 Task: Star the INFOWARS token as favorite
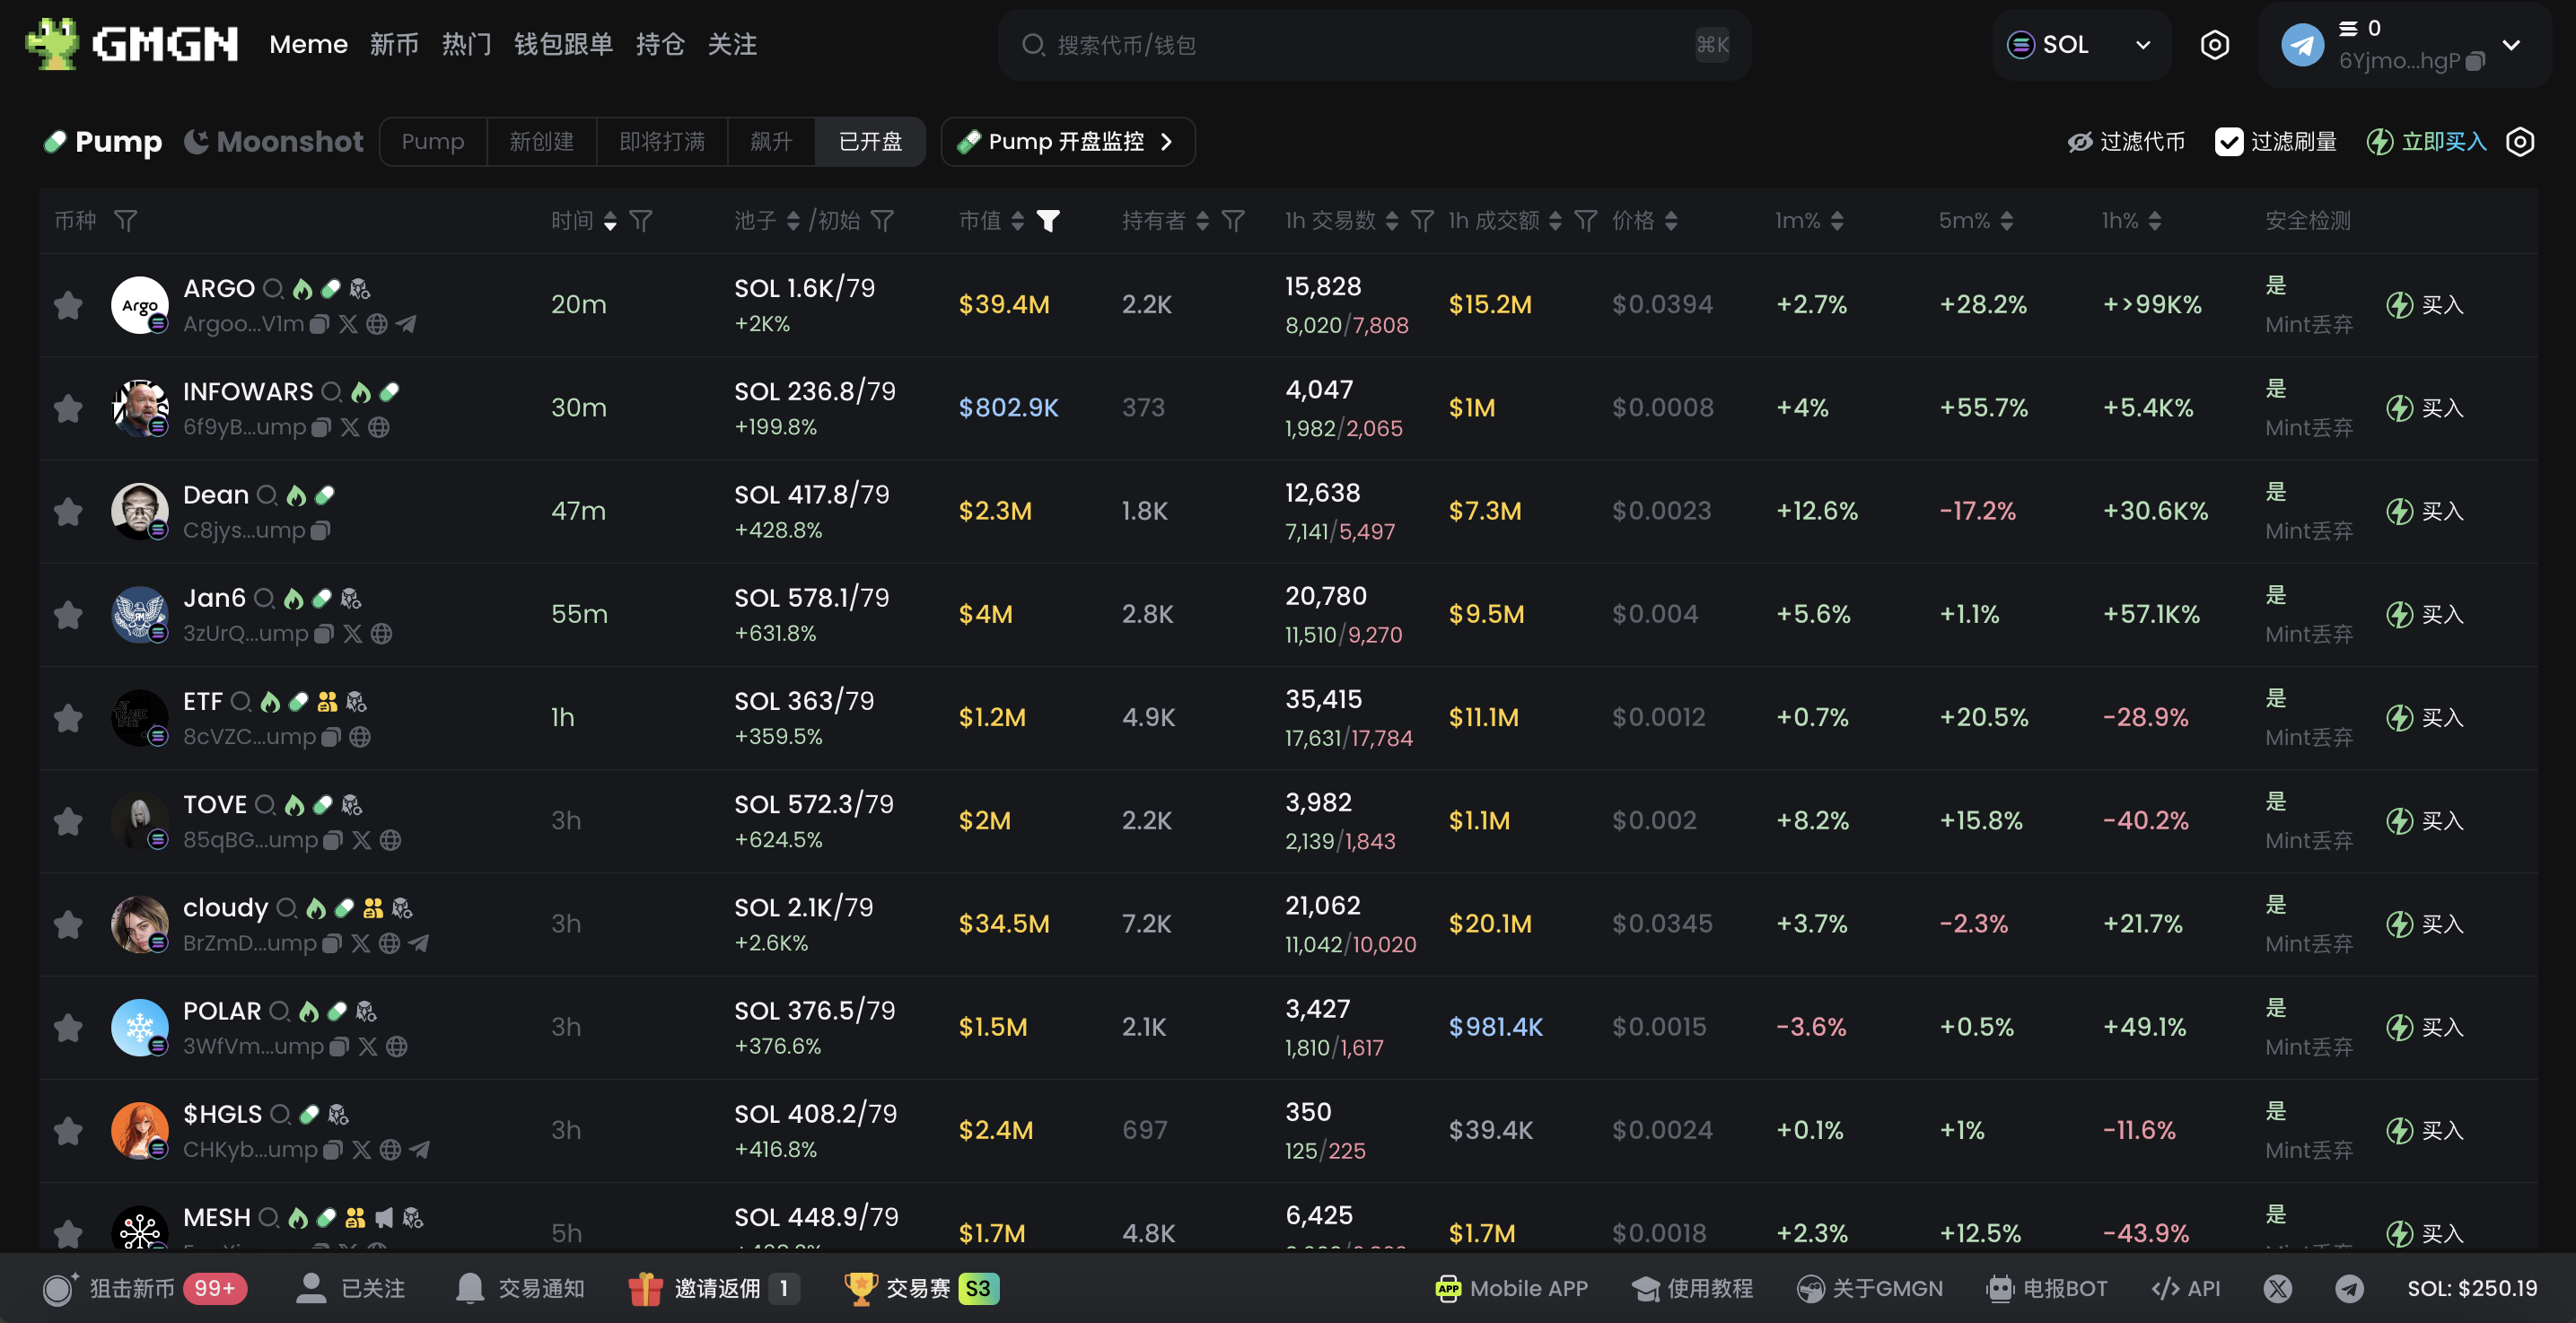point(68,408)
